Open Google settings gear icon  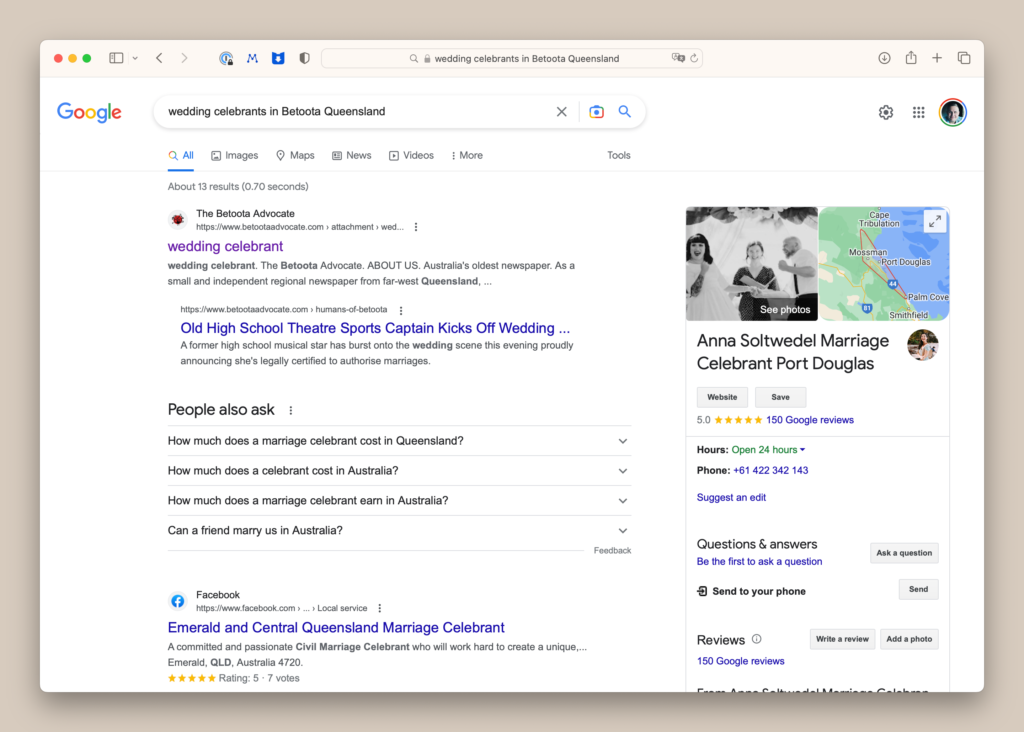click(885, 112)
